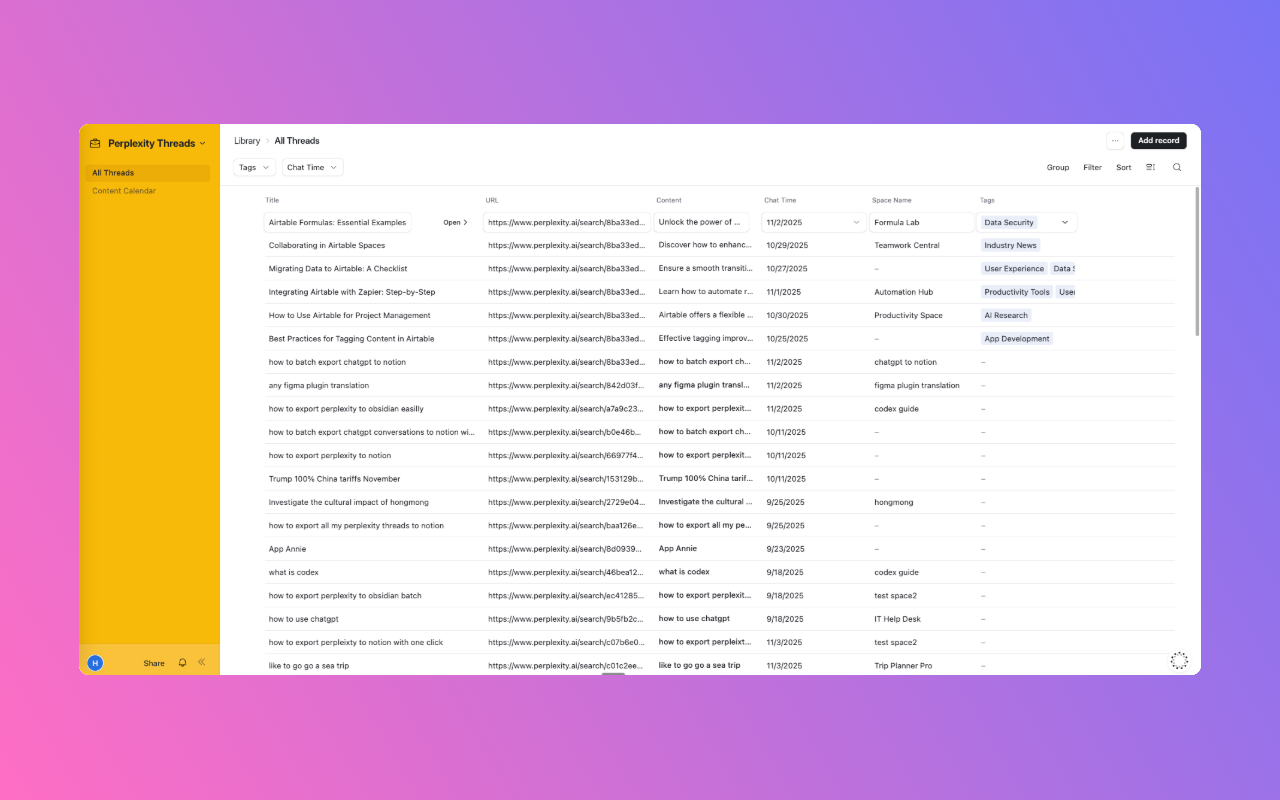Click the Add record button
The width and height of the screenshot is (1280, 800).
(1158, 141)
